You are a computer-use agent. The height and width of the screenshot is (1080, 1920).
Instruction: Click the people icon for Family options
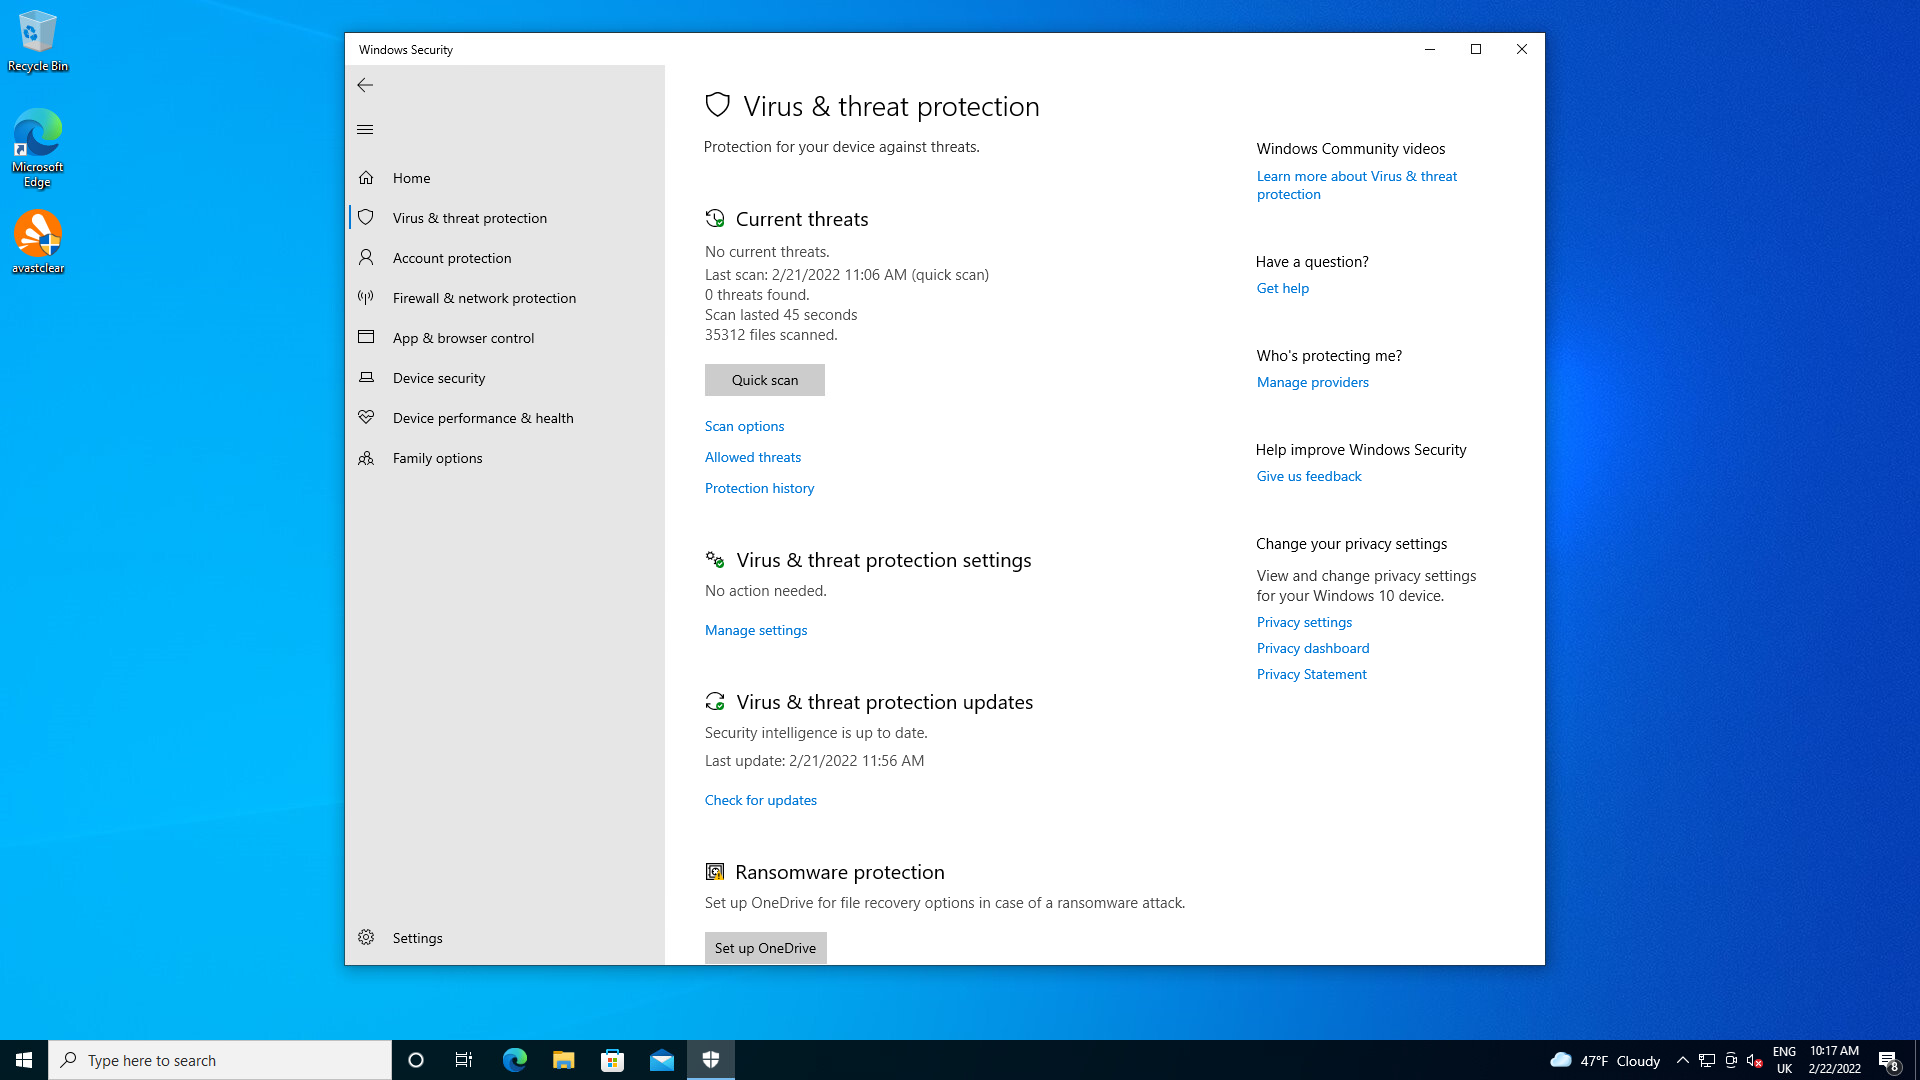[x=366, y=458]
